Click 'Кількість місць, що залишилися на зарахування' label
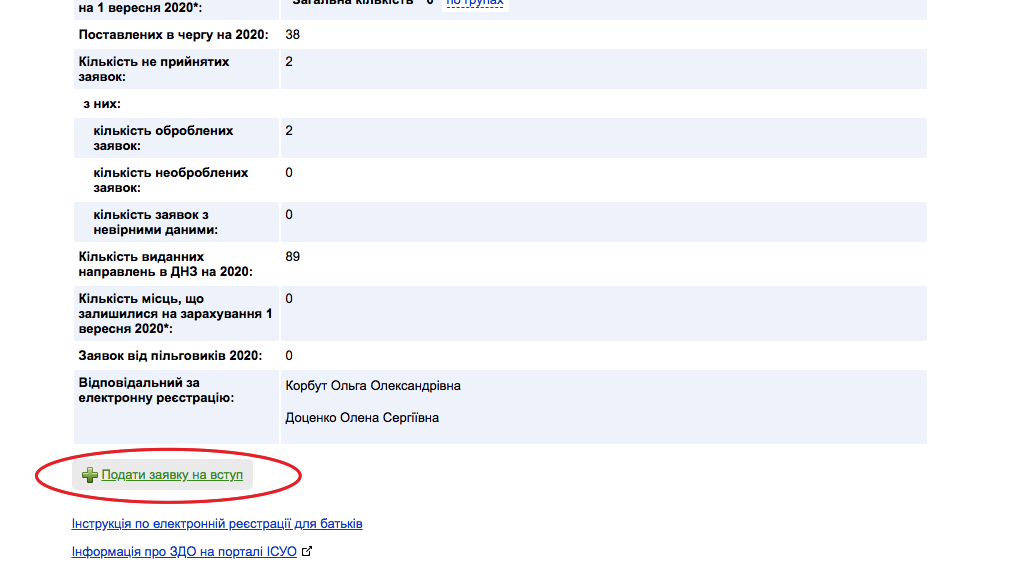Image resolution: width=1023 pixels, height=587 pixels. pos(175,313)
